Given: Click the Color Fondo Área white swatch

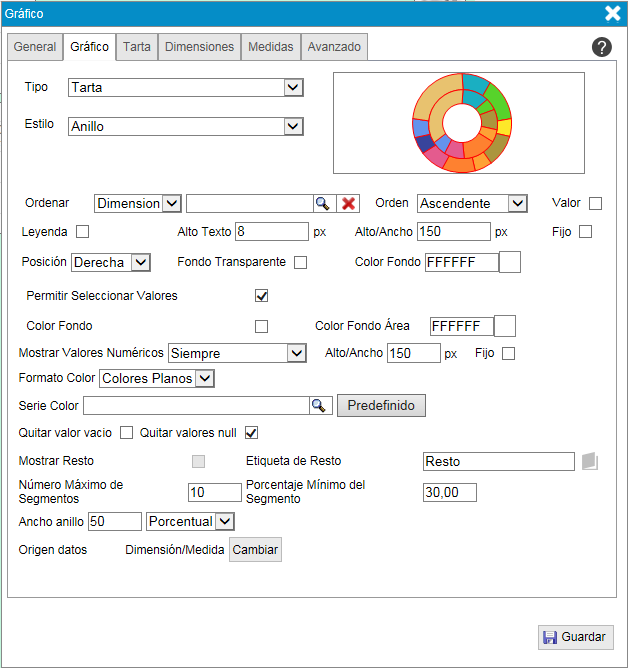Looking at the screenshot, I should (x=505, y=326).
